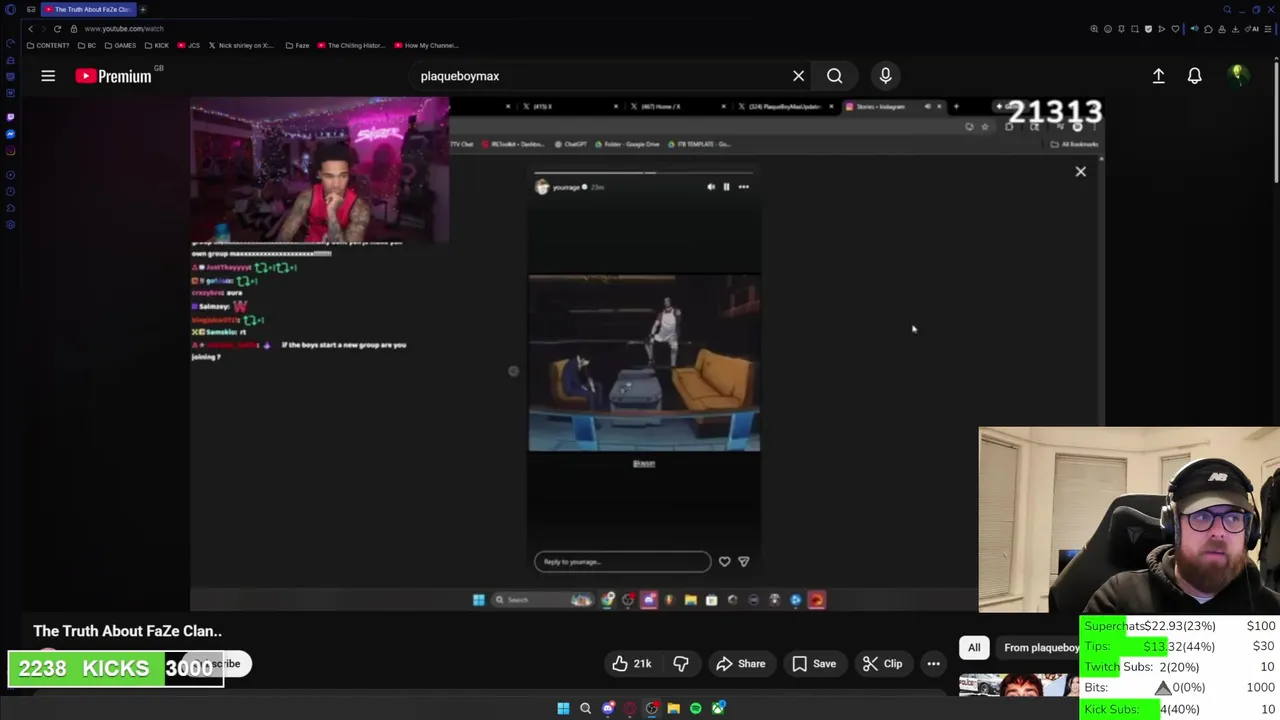
Task: Open the Windows Start menu on taskbar
Action: [x=563, y=708]
